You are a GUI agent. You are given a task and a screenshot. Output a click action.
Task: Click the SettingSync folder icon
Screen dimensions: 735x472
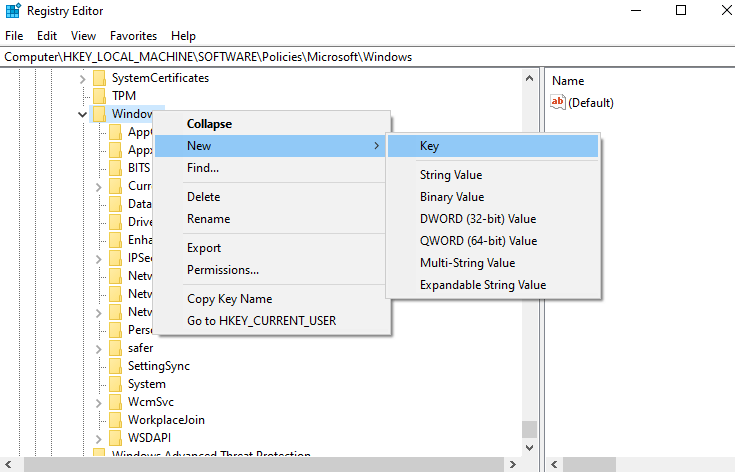tap(115, 366)
